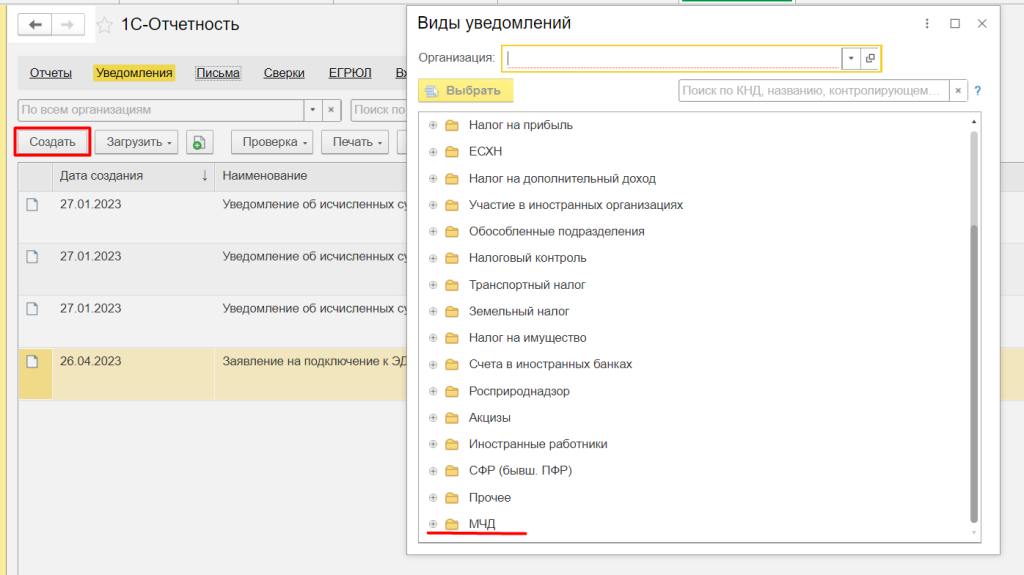Screen dimensions: 1024x575
Task: Add 1С-Отчетность to favorites with star
Action: (105, 25)
